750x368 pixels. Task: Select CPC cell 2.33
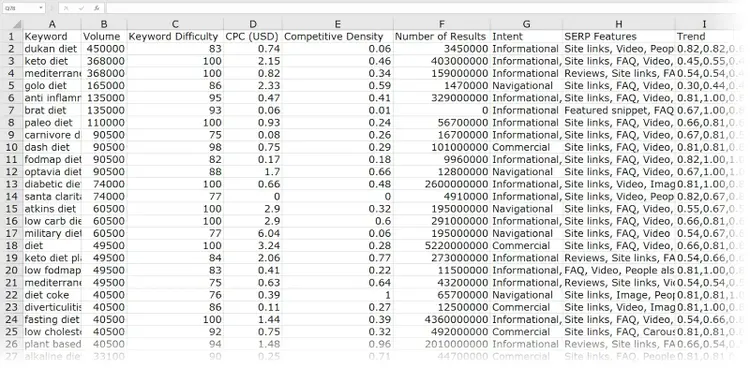pos(253,86)
